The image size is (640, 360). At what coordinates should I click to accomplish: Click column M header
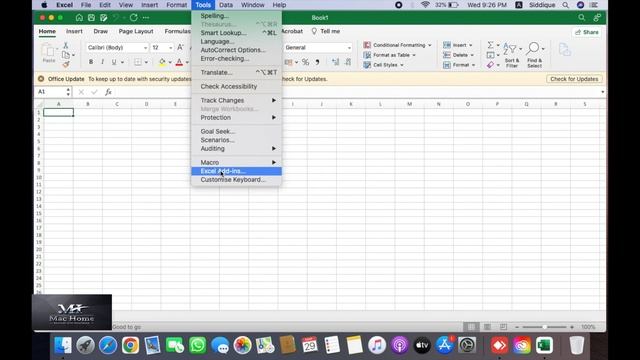(x=409, y=104)
